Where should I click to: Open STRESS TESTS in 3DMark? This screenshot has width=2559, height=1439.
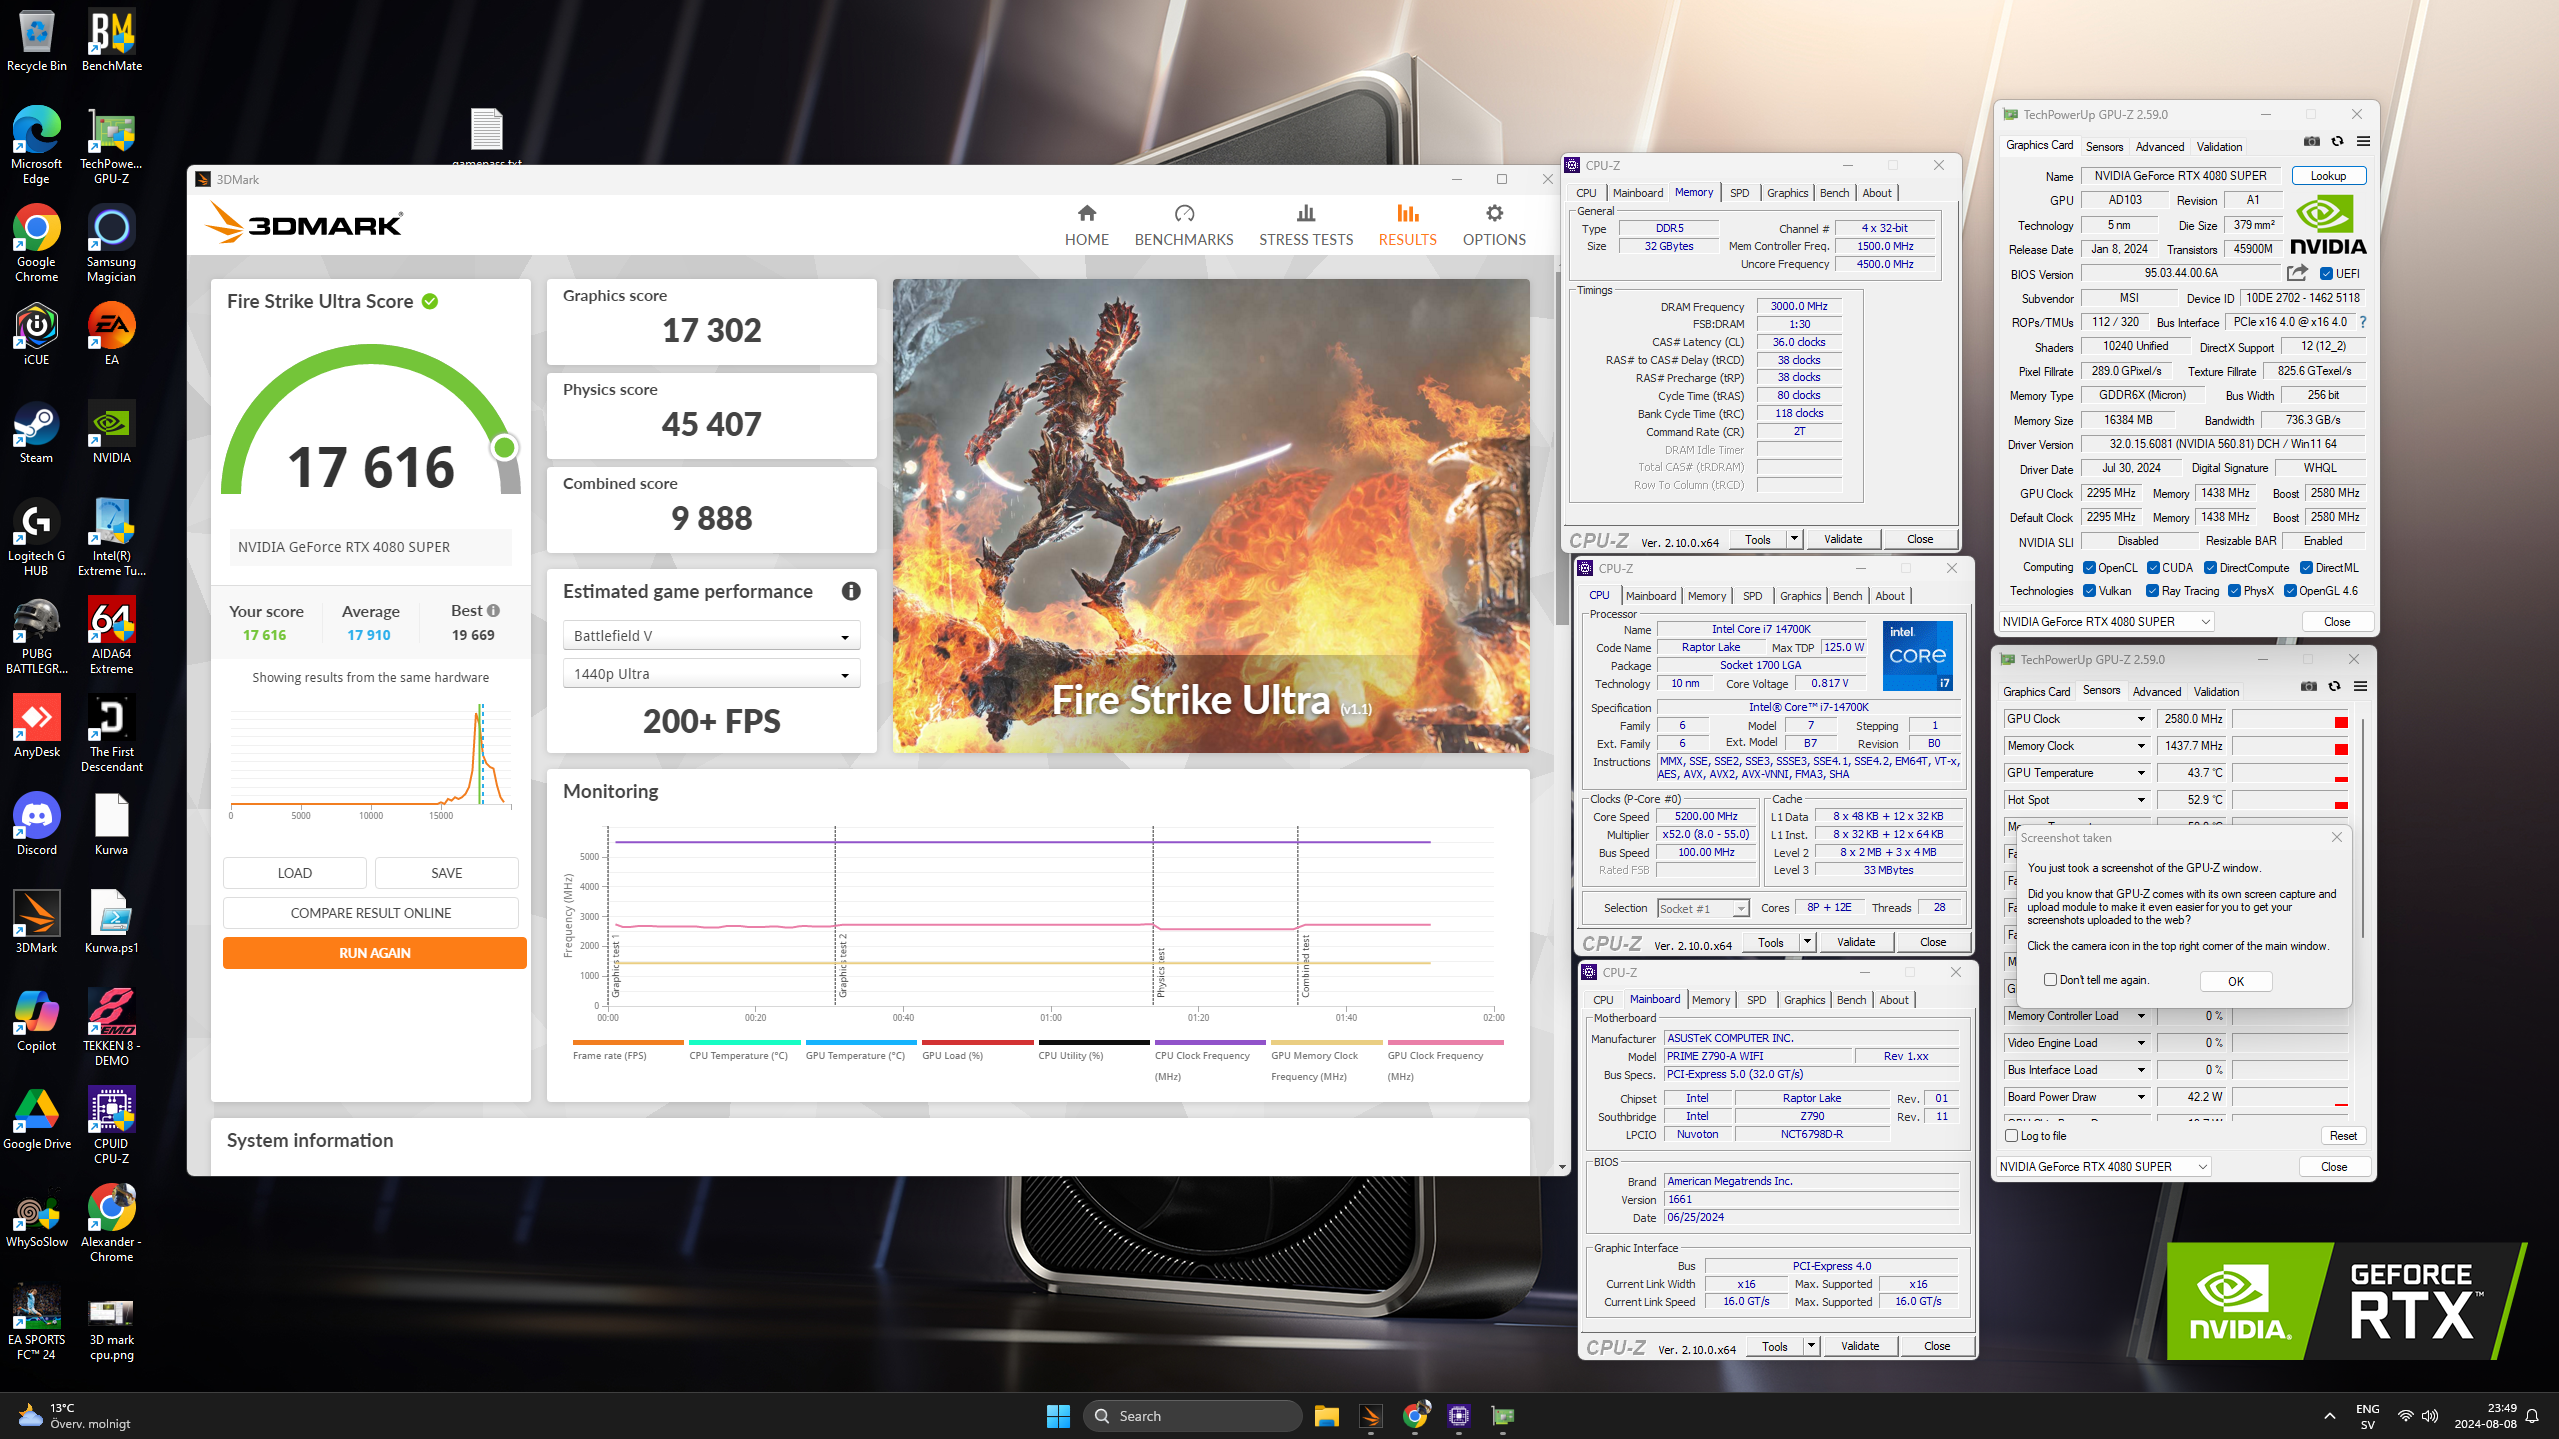point(1305,225)
